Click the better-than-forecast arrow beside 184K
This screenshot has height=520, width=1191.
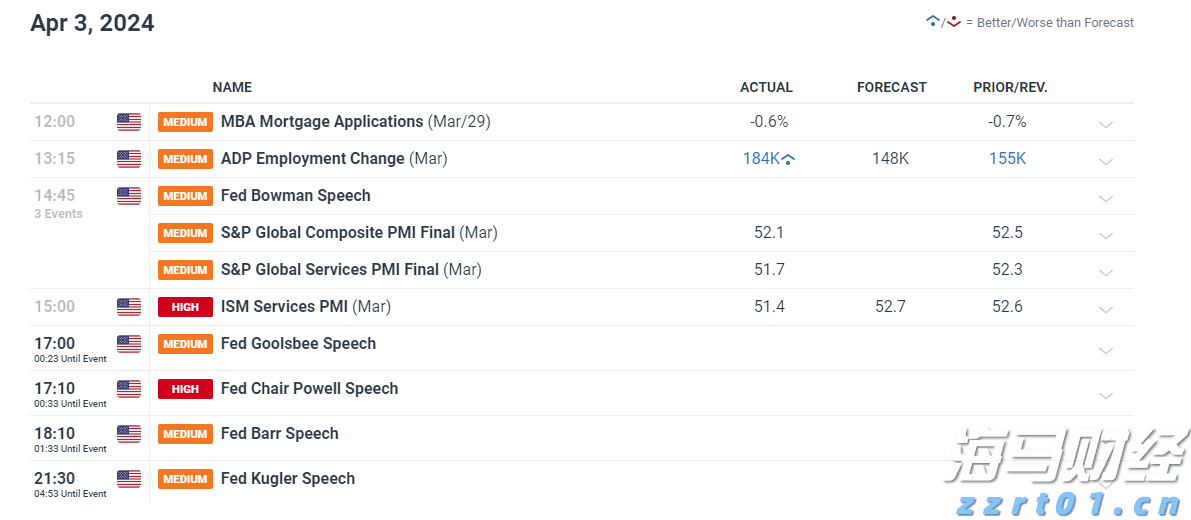pyautogui.click(x=789, y=160)
